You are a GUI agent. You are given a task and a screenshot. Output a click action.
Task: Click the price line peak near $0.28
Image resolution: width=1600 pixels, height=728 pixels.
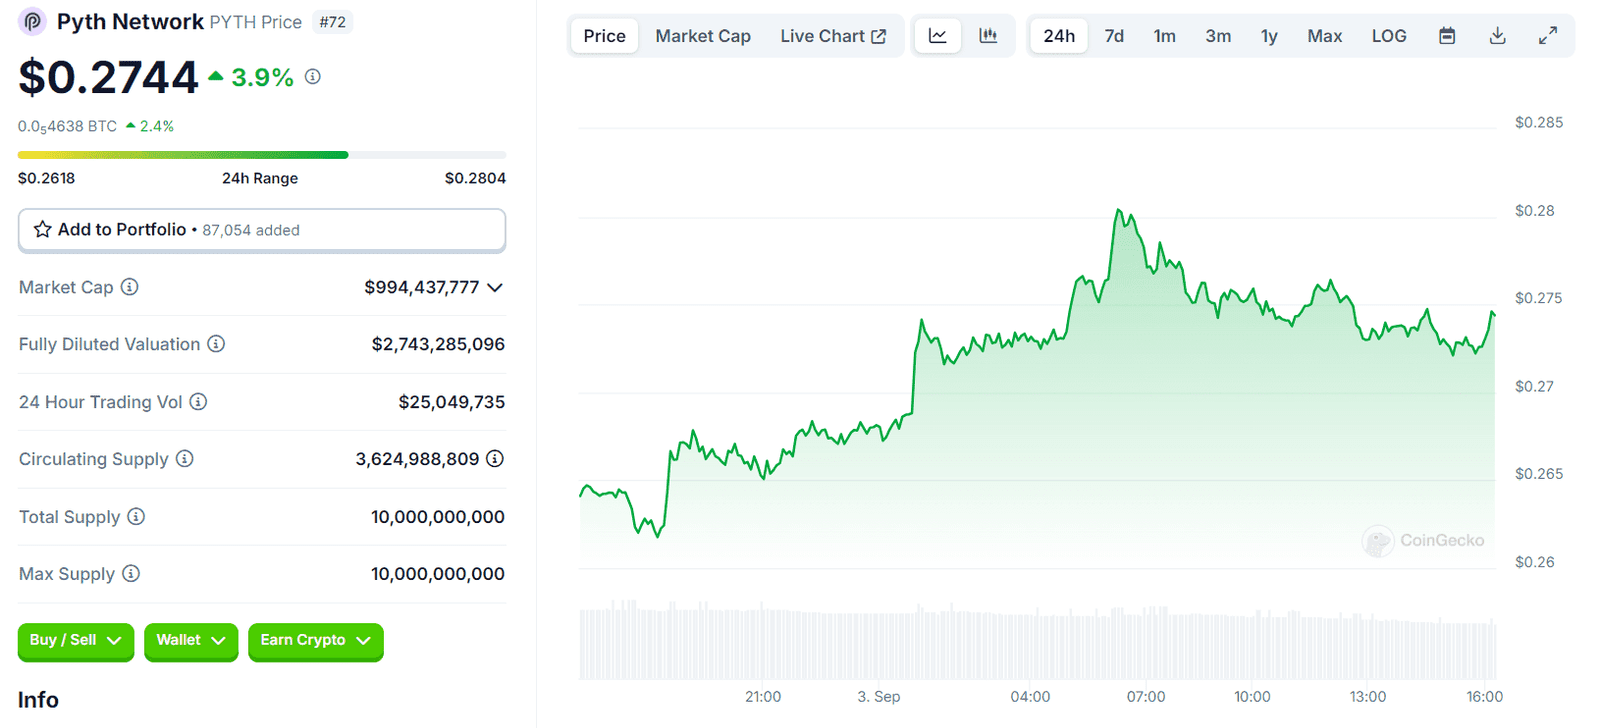tap(1118, 211)
